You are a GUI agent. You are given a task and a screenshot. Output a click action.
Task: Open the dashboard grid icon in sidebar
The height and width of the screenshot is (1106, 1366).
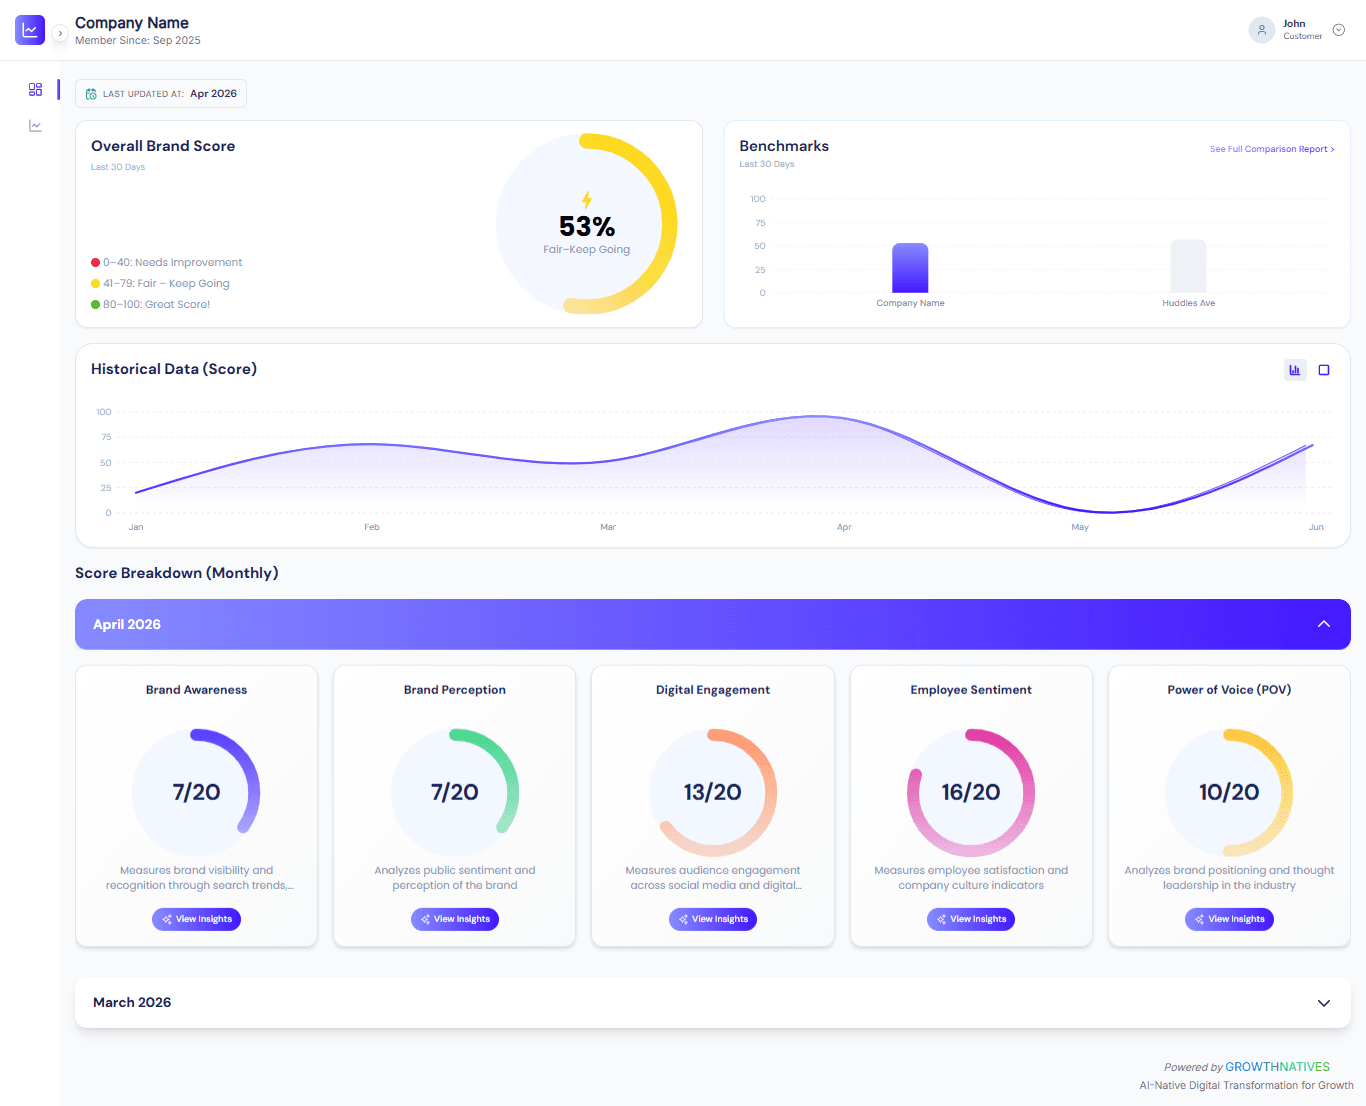pyautogui.click(x=35, y=90)
